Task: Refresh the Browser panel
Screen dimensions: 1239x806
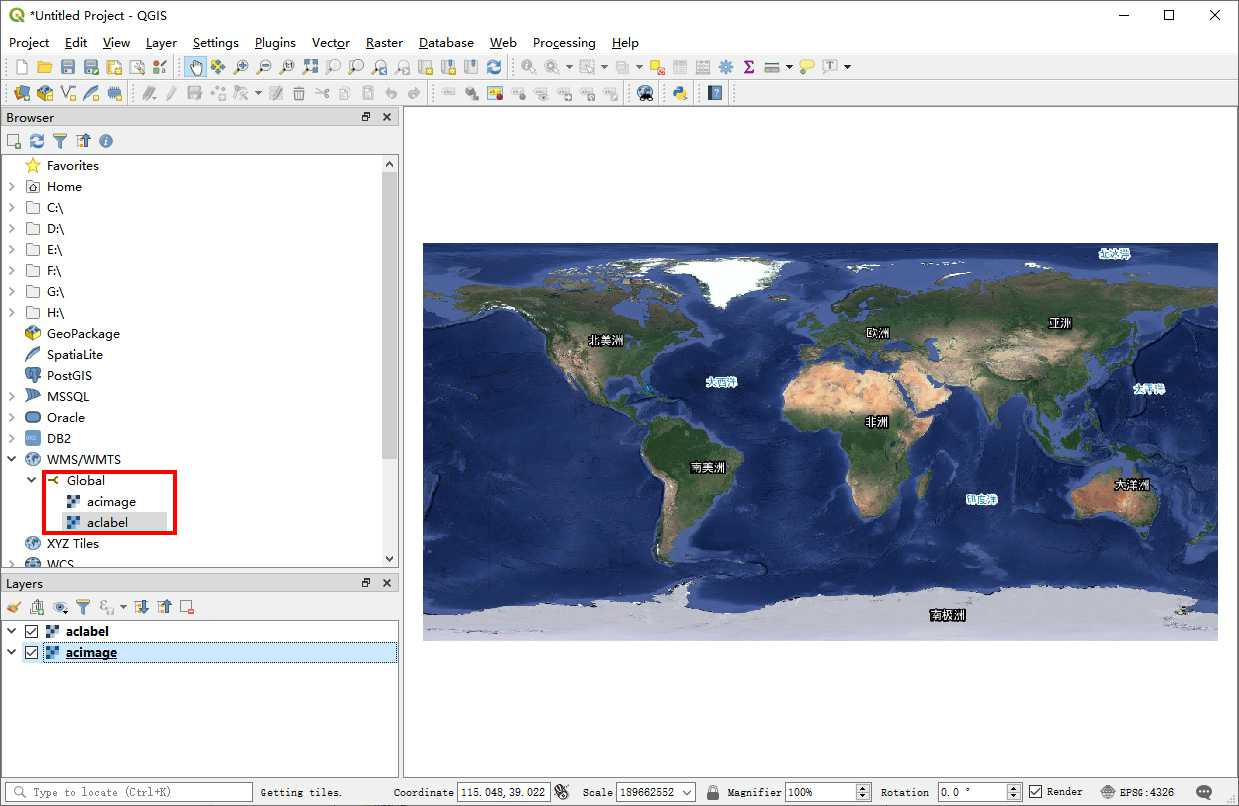Action: (37, 141)
